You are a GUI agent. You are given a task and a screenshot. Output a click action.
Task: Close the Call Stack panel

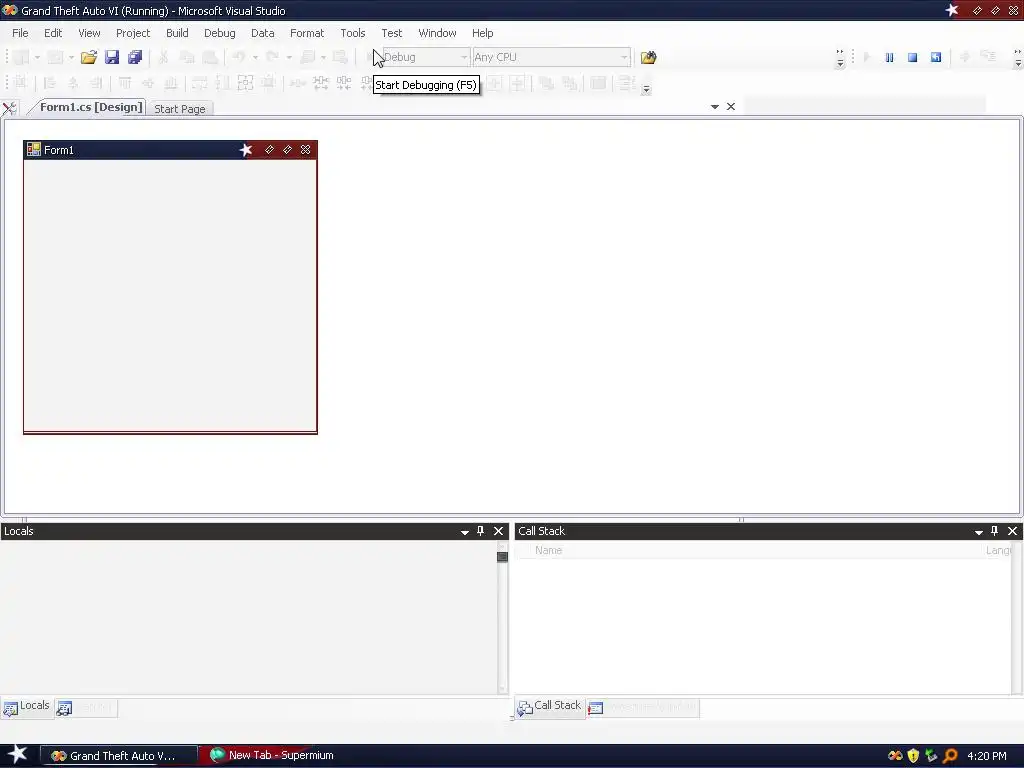[1012, 531]
